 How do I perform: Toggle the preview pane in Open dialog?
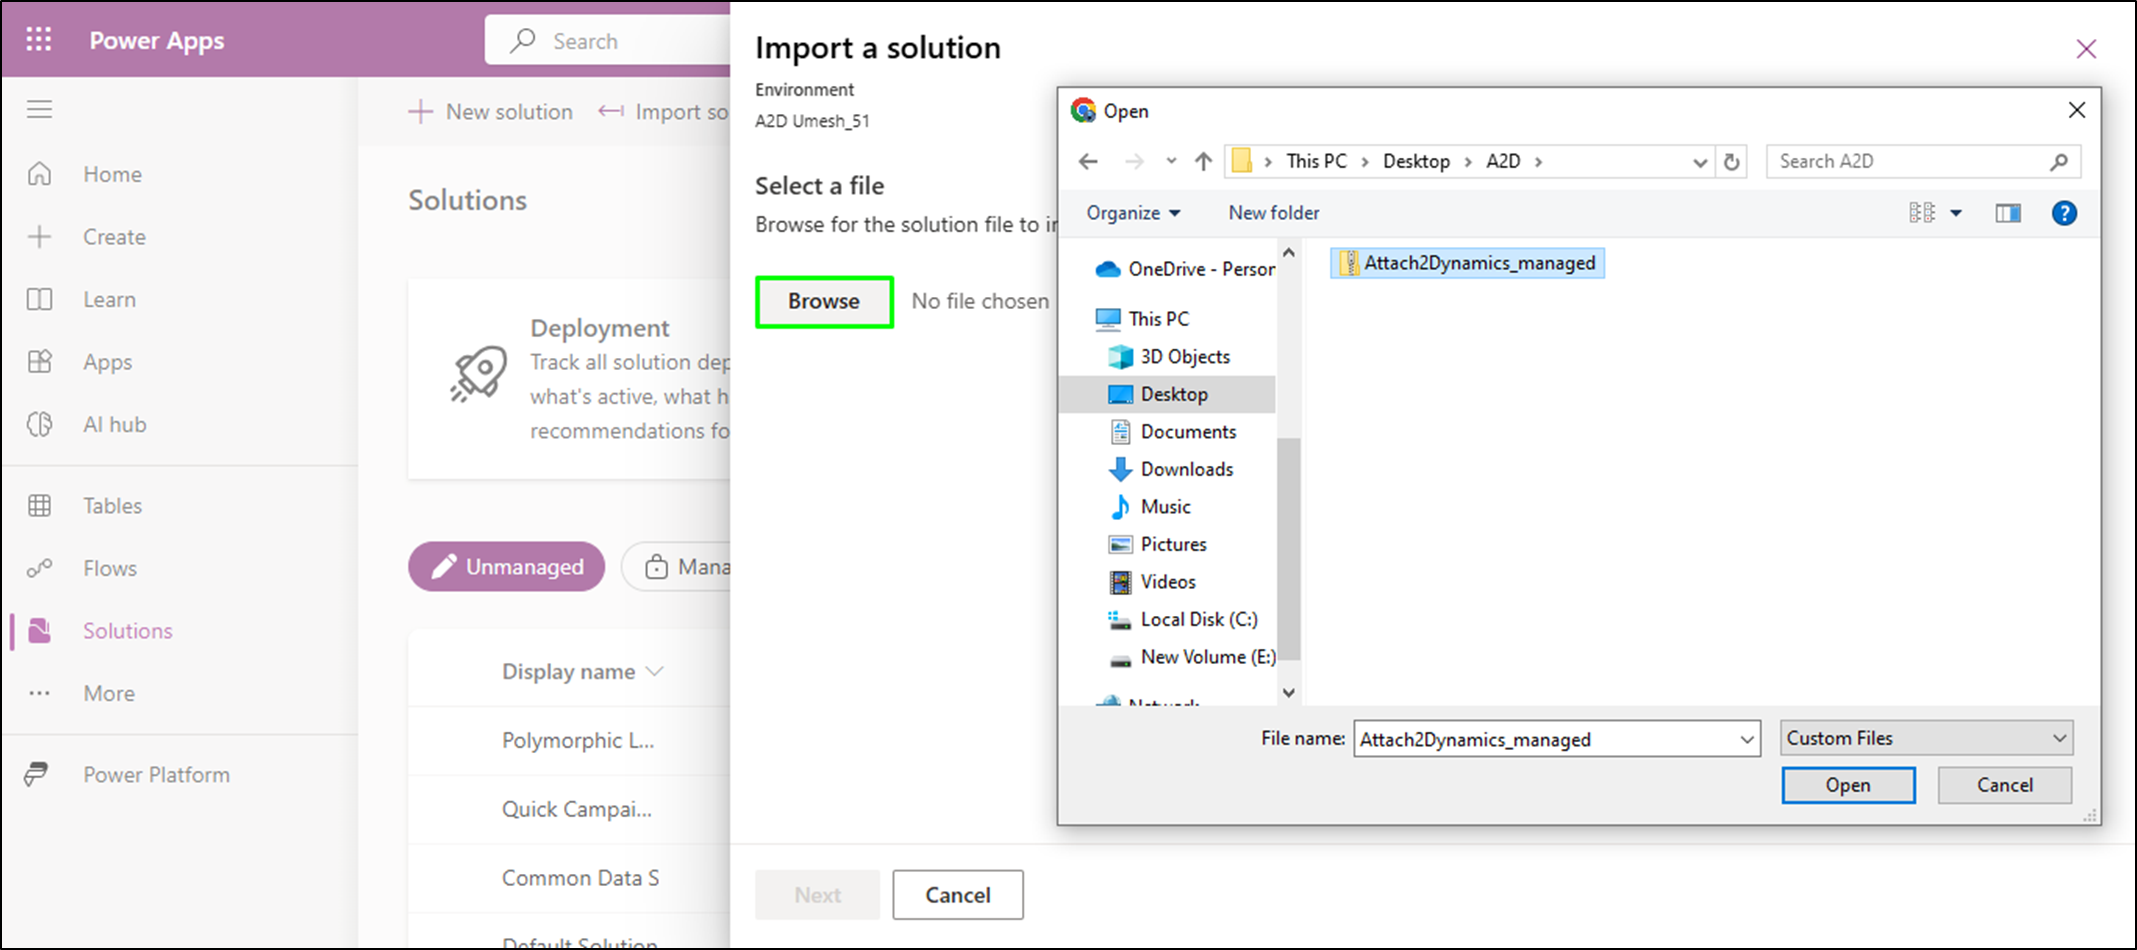click(x=2007, y=212)
